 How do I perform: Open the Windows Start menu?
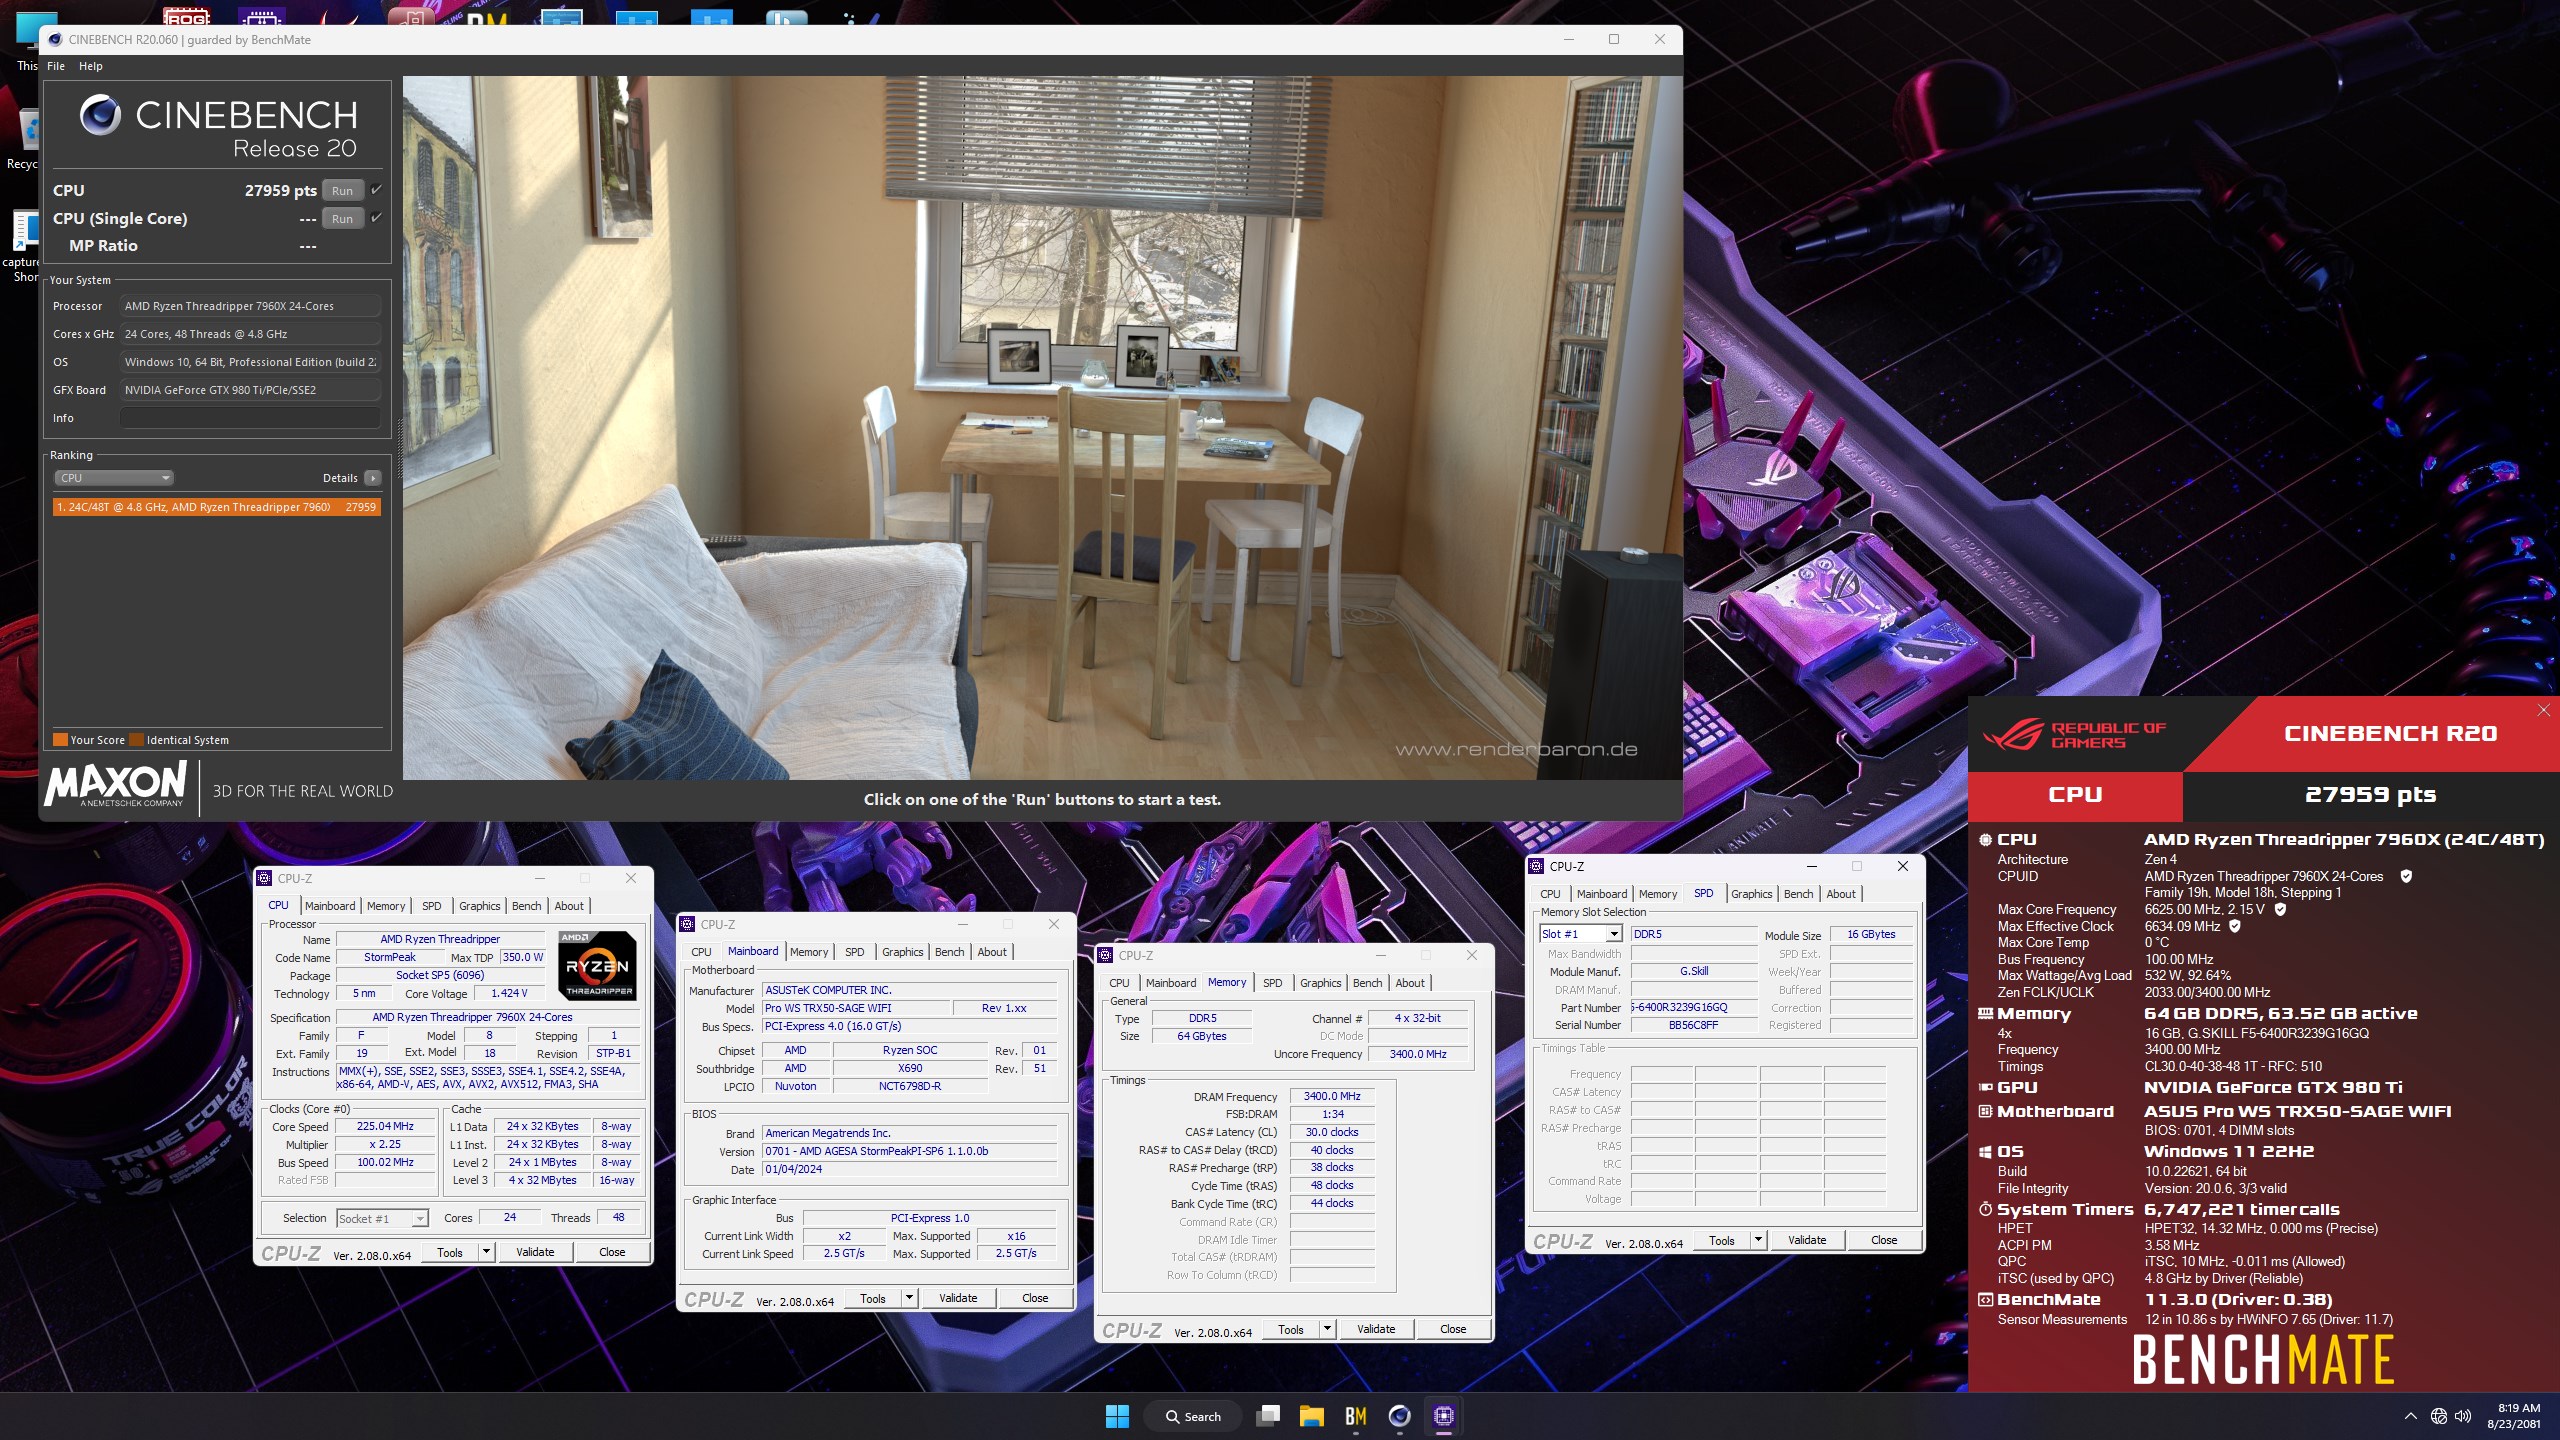1117,1416
